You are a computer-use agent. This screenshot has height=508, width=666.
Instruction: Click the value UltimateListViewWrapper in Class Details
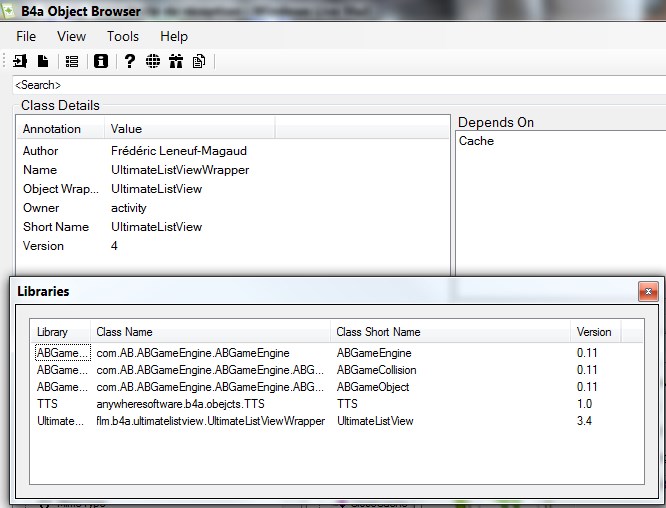180,170
